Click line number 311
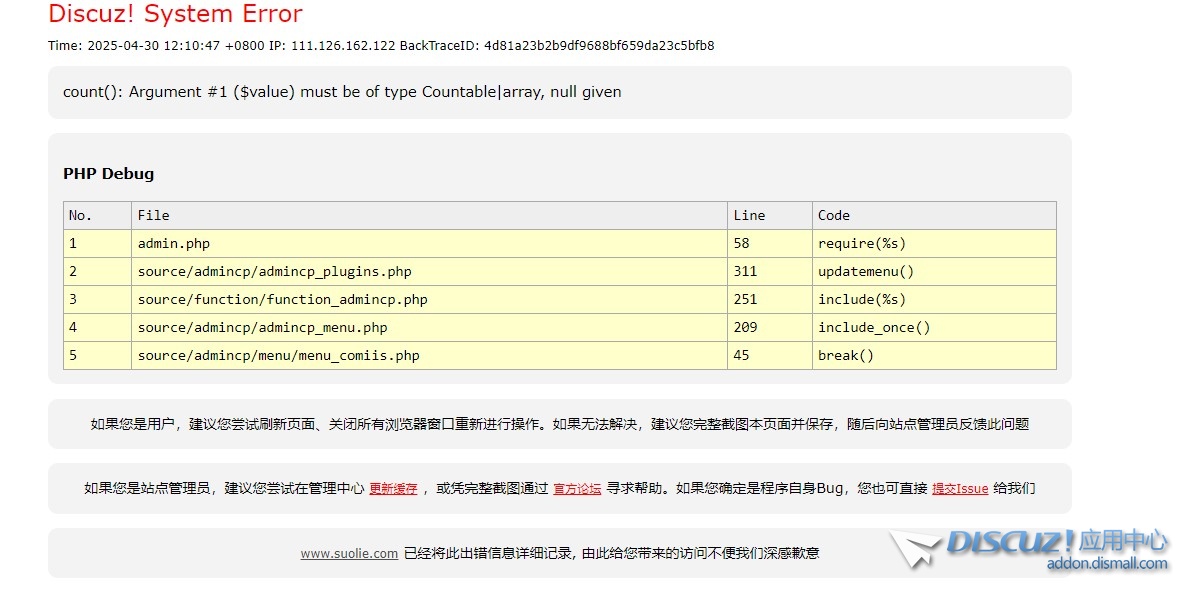This screenshot has height=589, width=1186. click(770, 271)
